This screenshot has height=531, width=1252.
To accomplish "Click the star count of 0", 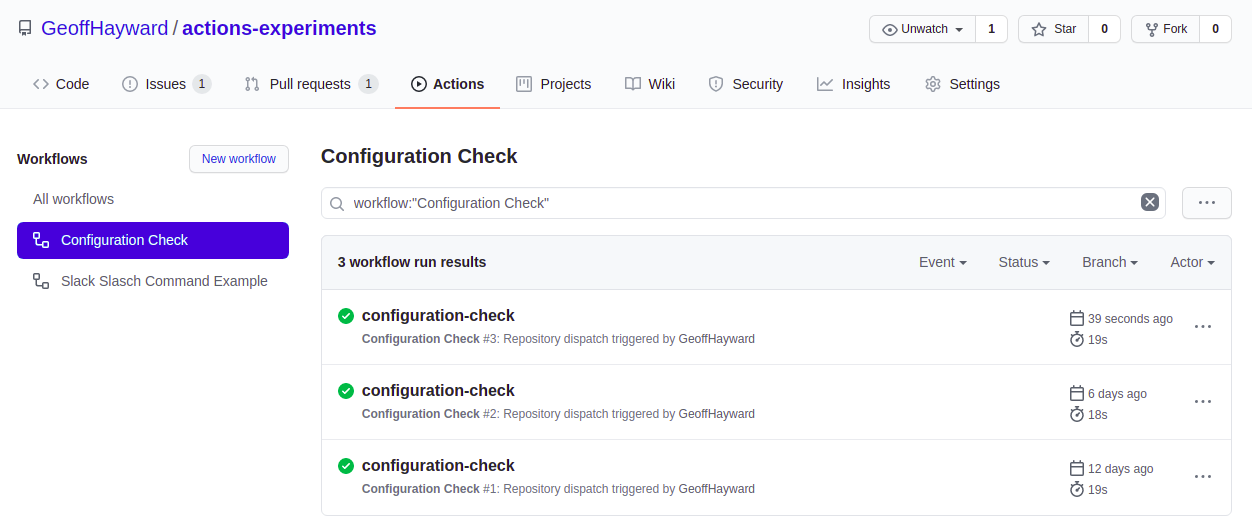I will [1104, 29].
